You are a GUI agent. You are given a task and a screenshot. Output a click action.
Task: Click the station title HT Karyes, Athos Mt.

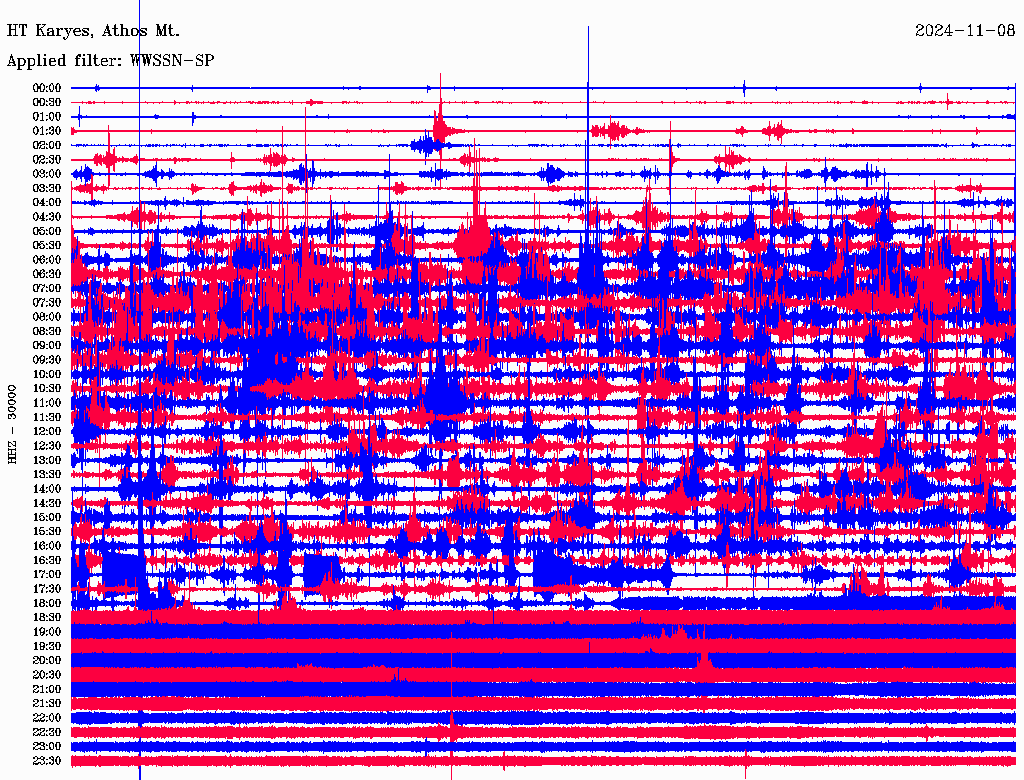pyautogui.click(x=93, y=31)
